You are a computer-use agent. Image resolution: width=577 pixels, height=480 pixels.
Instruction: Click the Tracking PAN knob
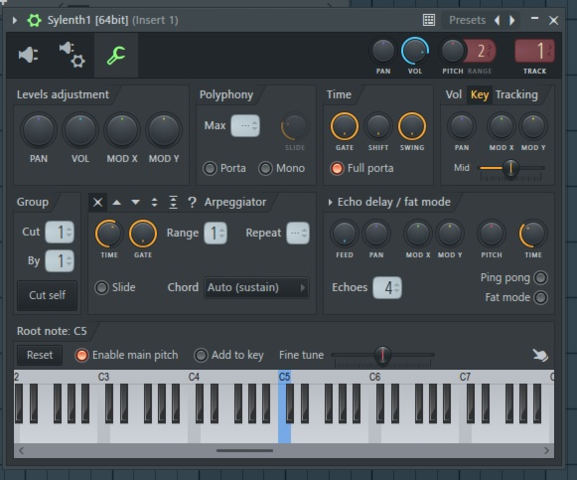[461, 127]
